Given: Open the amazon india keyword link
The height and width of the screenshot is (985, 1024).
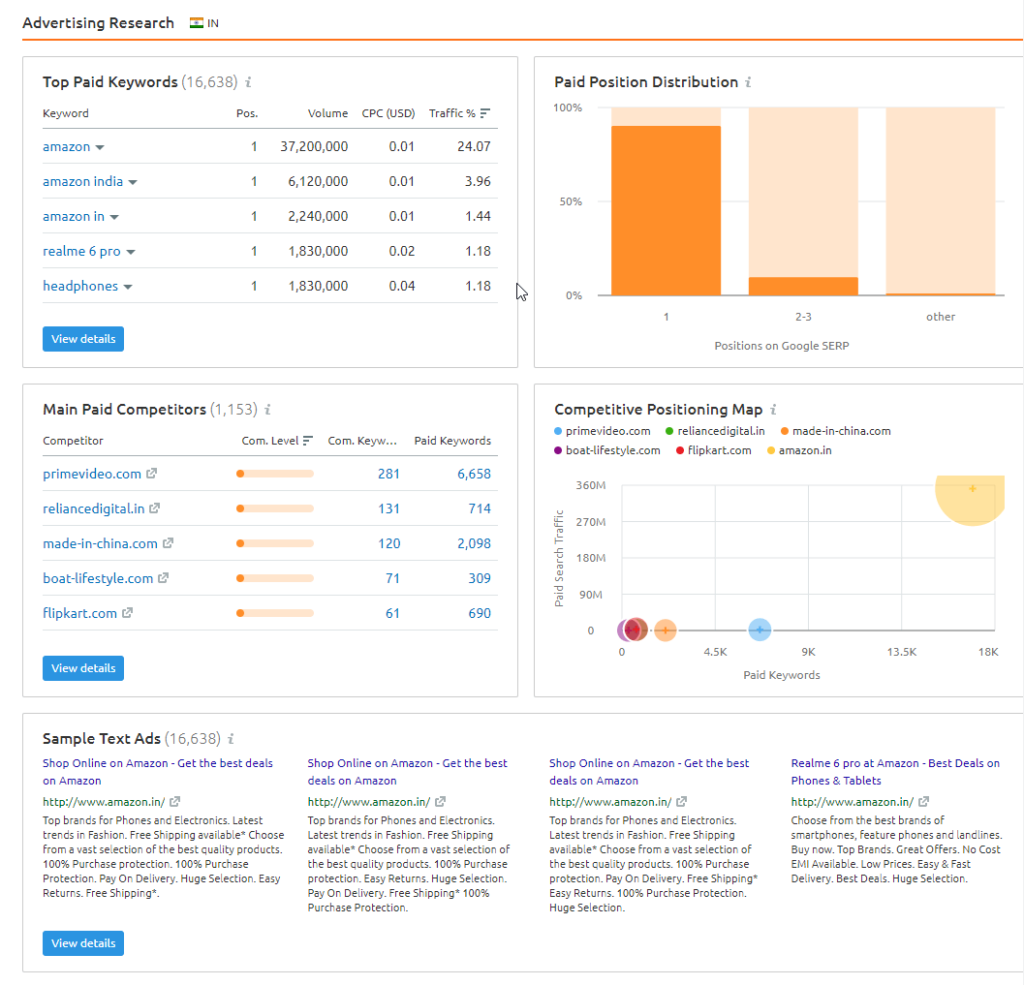Looking at the screenshot, I should pos(82,182).
